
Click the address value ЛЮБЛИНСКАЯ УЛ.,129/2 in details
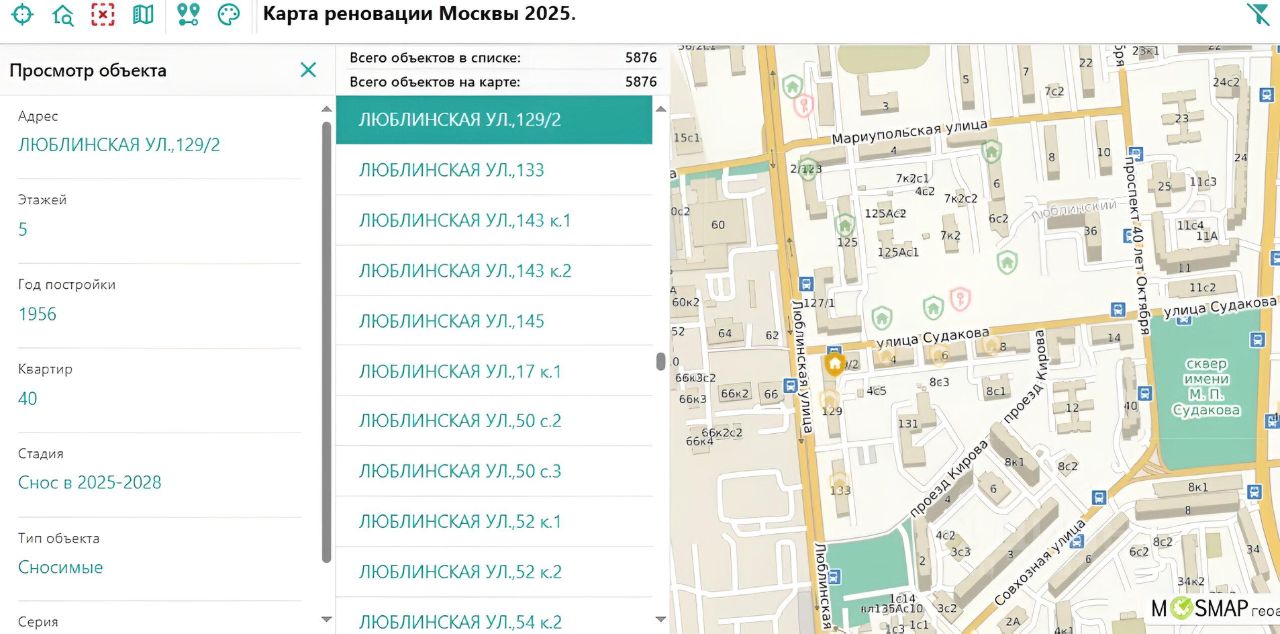click(119, 145)
